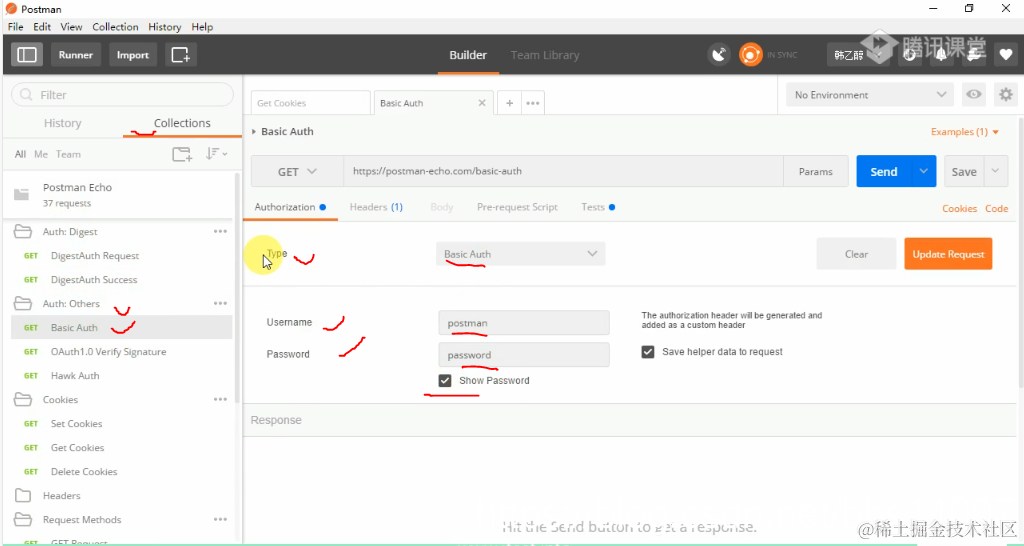Collapse the Cookies folder

pyautogui.click(x=23, y=400)
